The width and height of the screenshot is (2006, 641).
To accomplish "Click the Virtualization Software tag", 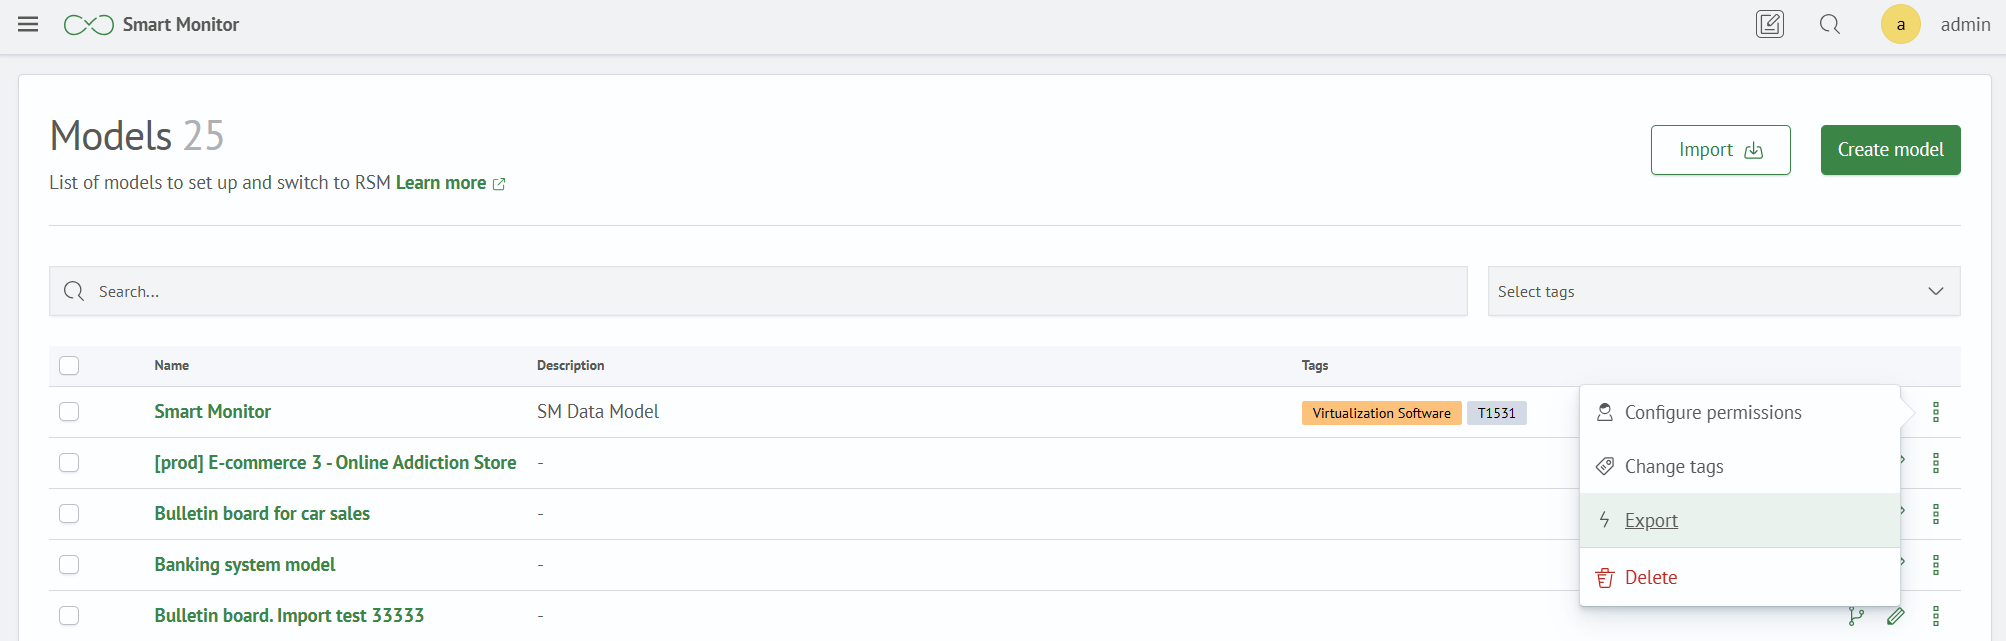I will pyautogui.click(x=1381, y=413).
